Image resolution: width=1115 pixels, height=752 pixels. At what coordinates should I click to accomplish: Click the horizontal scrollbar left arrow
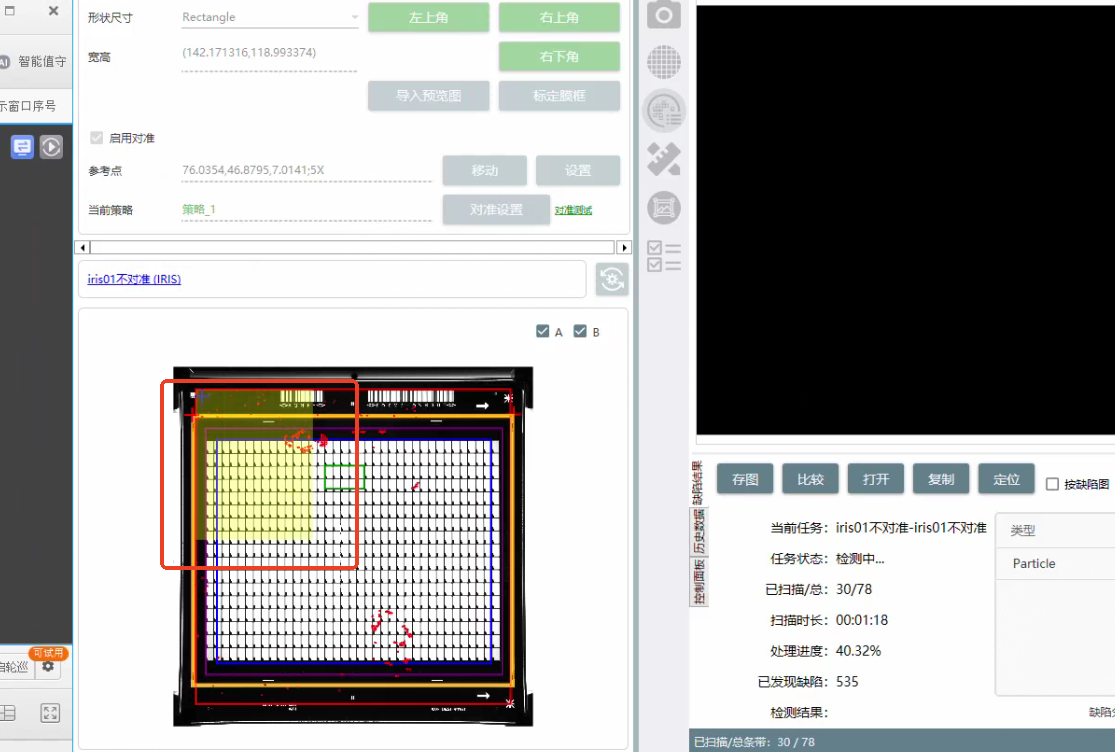pyautogui.click(x=84, y=247)
